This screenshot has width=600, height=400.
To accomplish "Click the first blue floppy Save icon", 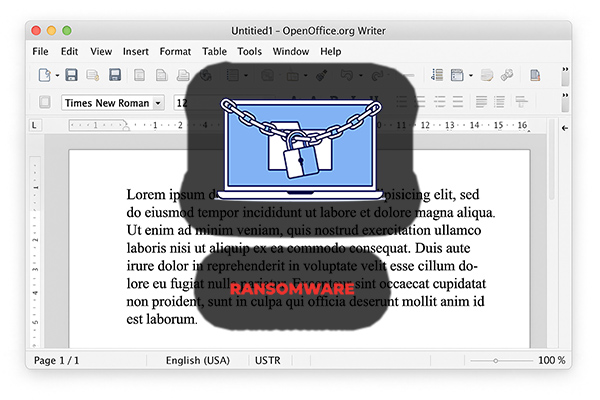I will pos(71,75).
